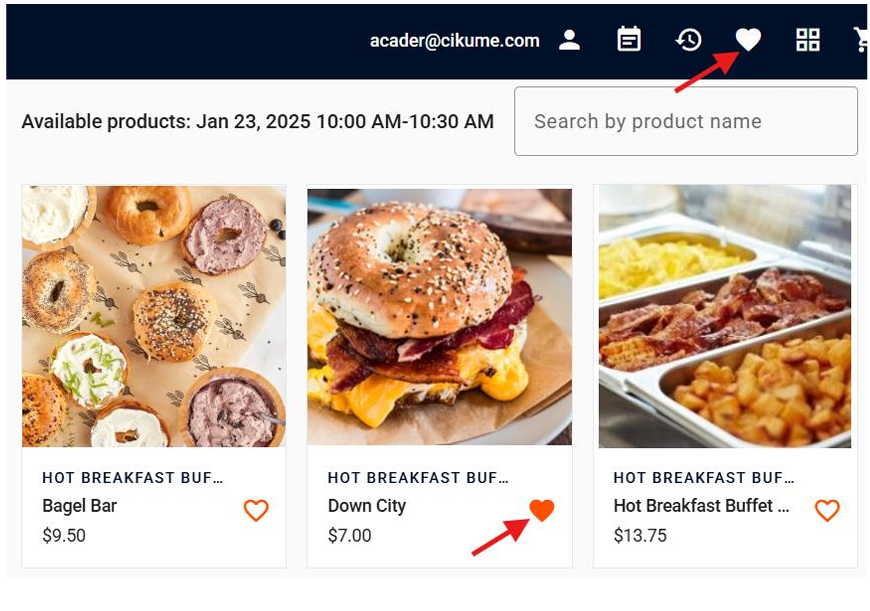Unfavorite the Down City product
The image size is (870, 611).
point(542,511)
